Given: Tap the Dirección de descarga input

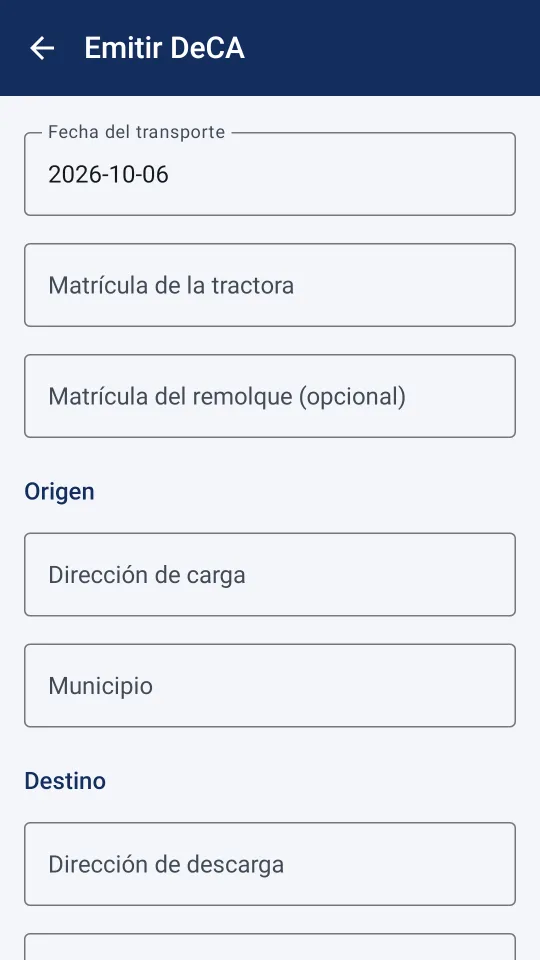Looking at the screenshot, I should (270, 864).
